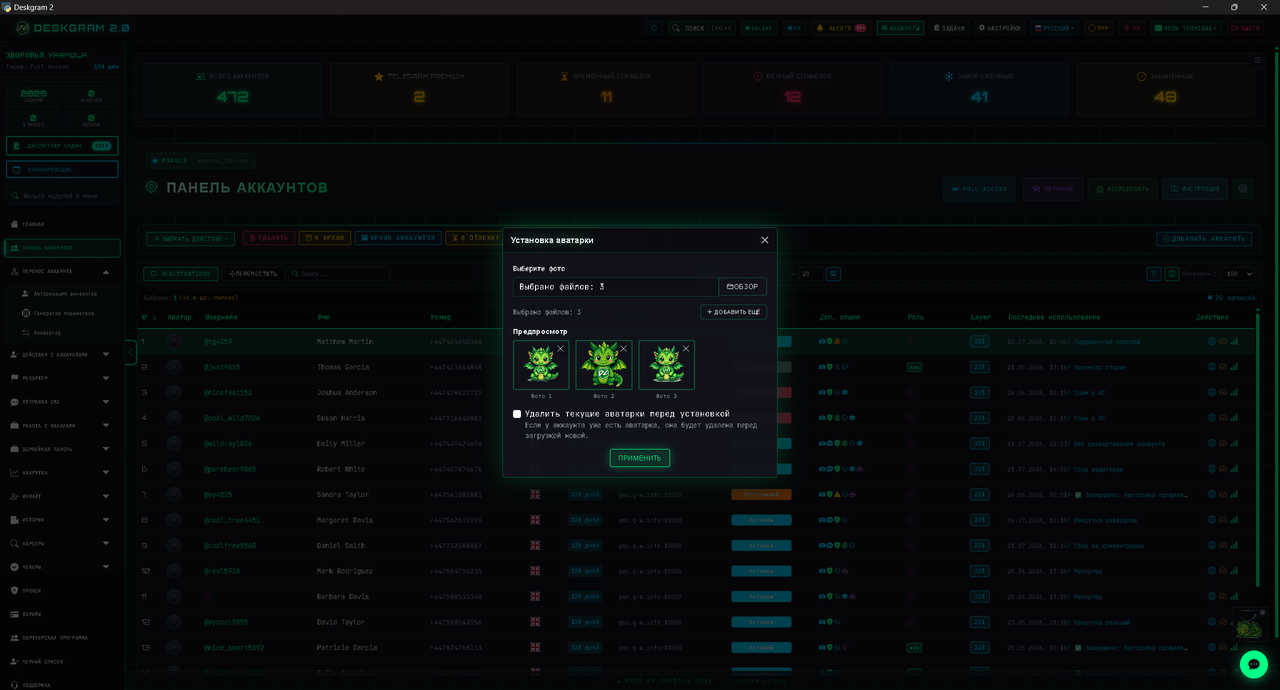This screenshot has height=690, width=1280.
Task: Open the support chat bubble
Action: click(1254, 664)
